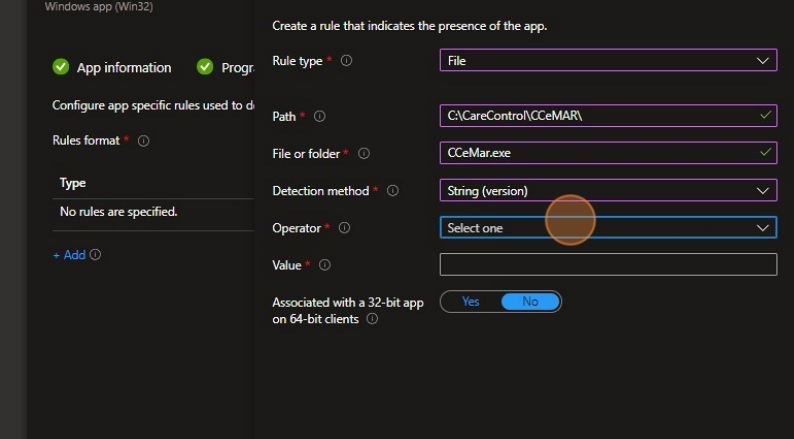Click info icon next to File or folder
This screenshot has height=439, width=794.
[364, 154]
